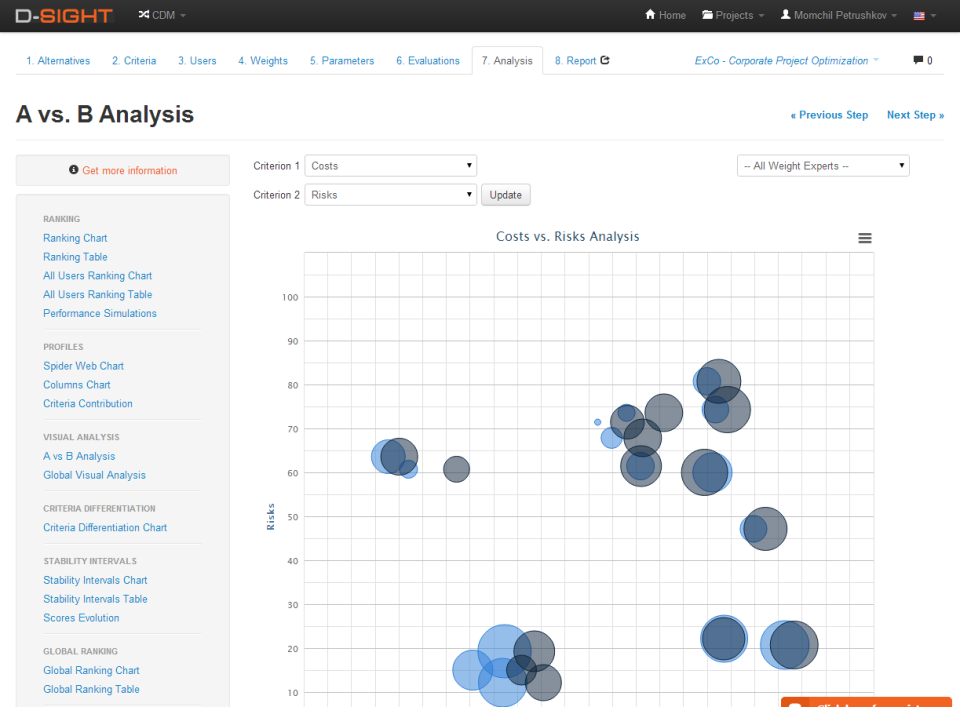This screenshot has width=960, height=707.
Task: Switch to the 5. Parameters tab
Action: click(342, 60)
